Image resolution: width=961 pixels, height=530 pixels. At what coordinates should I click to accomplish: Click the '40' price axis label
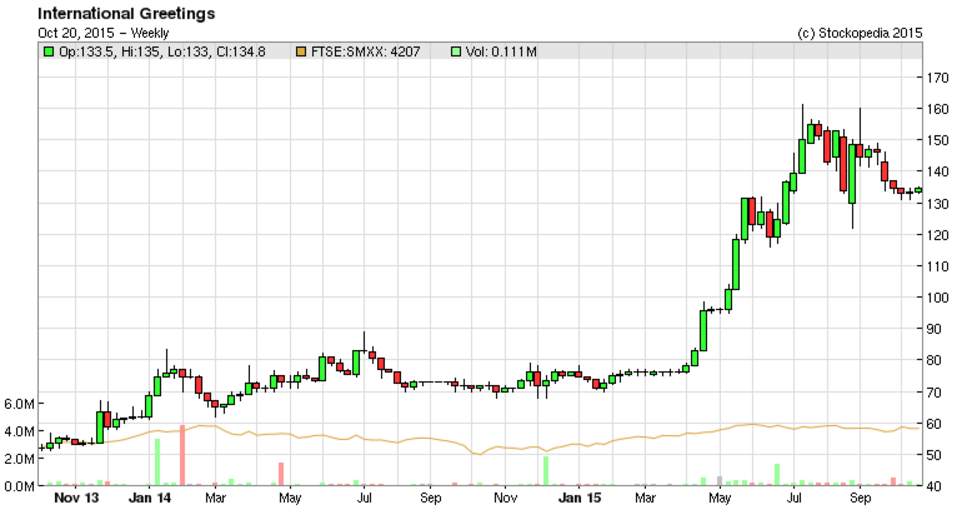click(934, 486)
